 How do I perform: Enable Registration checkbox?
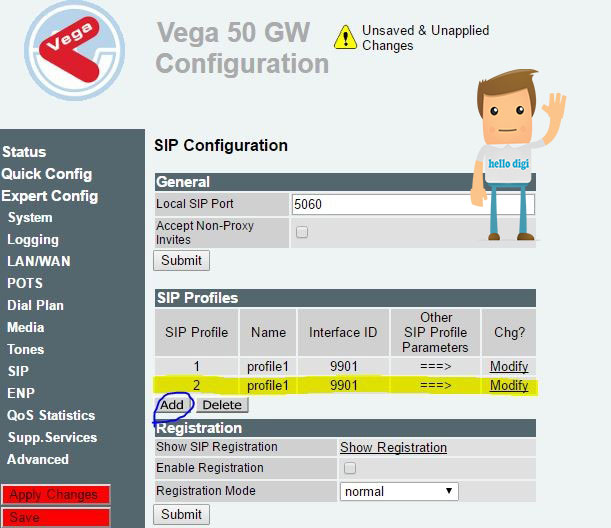click(350, 468)
